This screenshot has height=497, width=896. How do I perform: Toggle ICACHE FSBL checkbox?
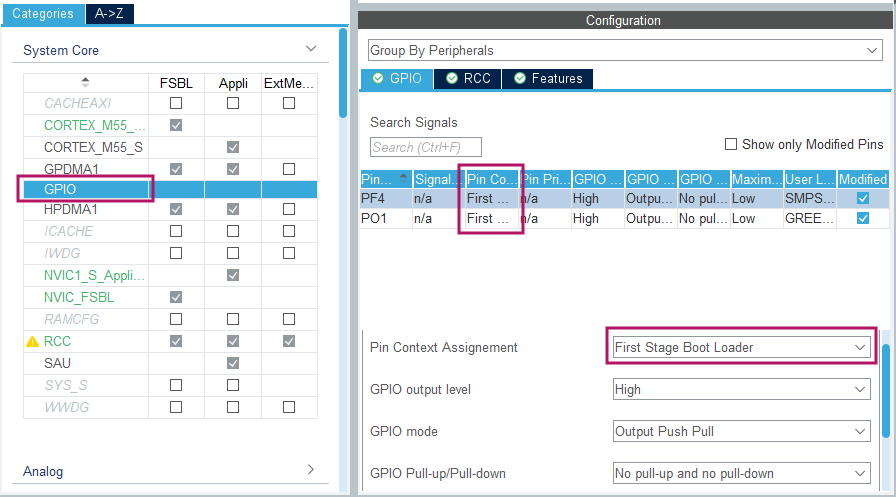pos(176,231)
